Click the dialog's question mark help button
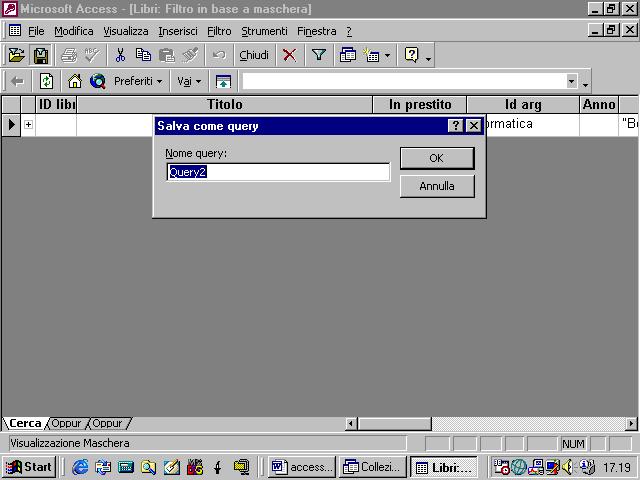640x480 pixels. coord(456,126)
